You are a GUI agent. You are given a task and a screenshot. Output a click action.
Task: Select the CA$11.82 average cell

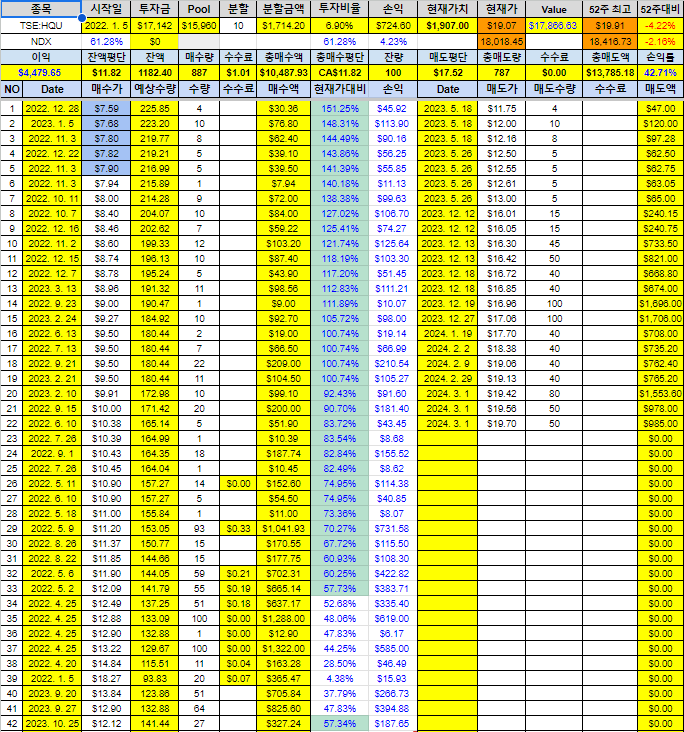(x=339, y=72)
